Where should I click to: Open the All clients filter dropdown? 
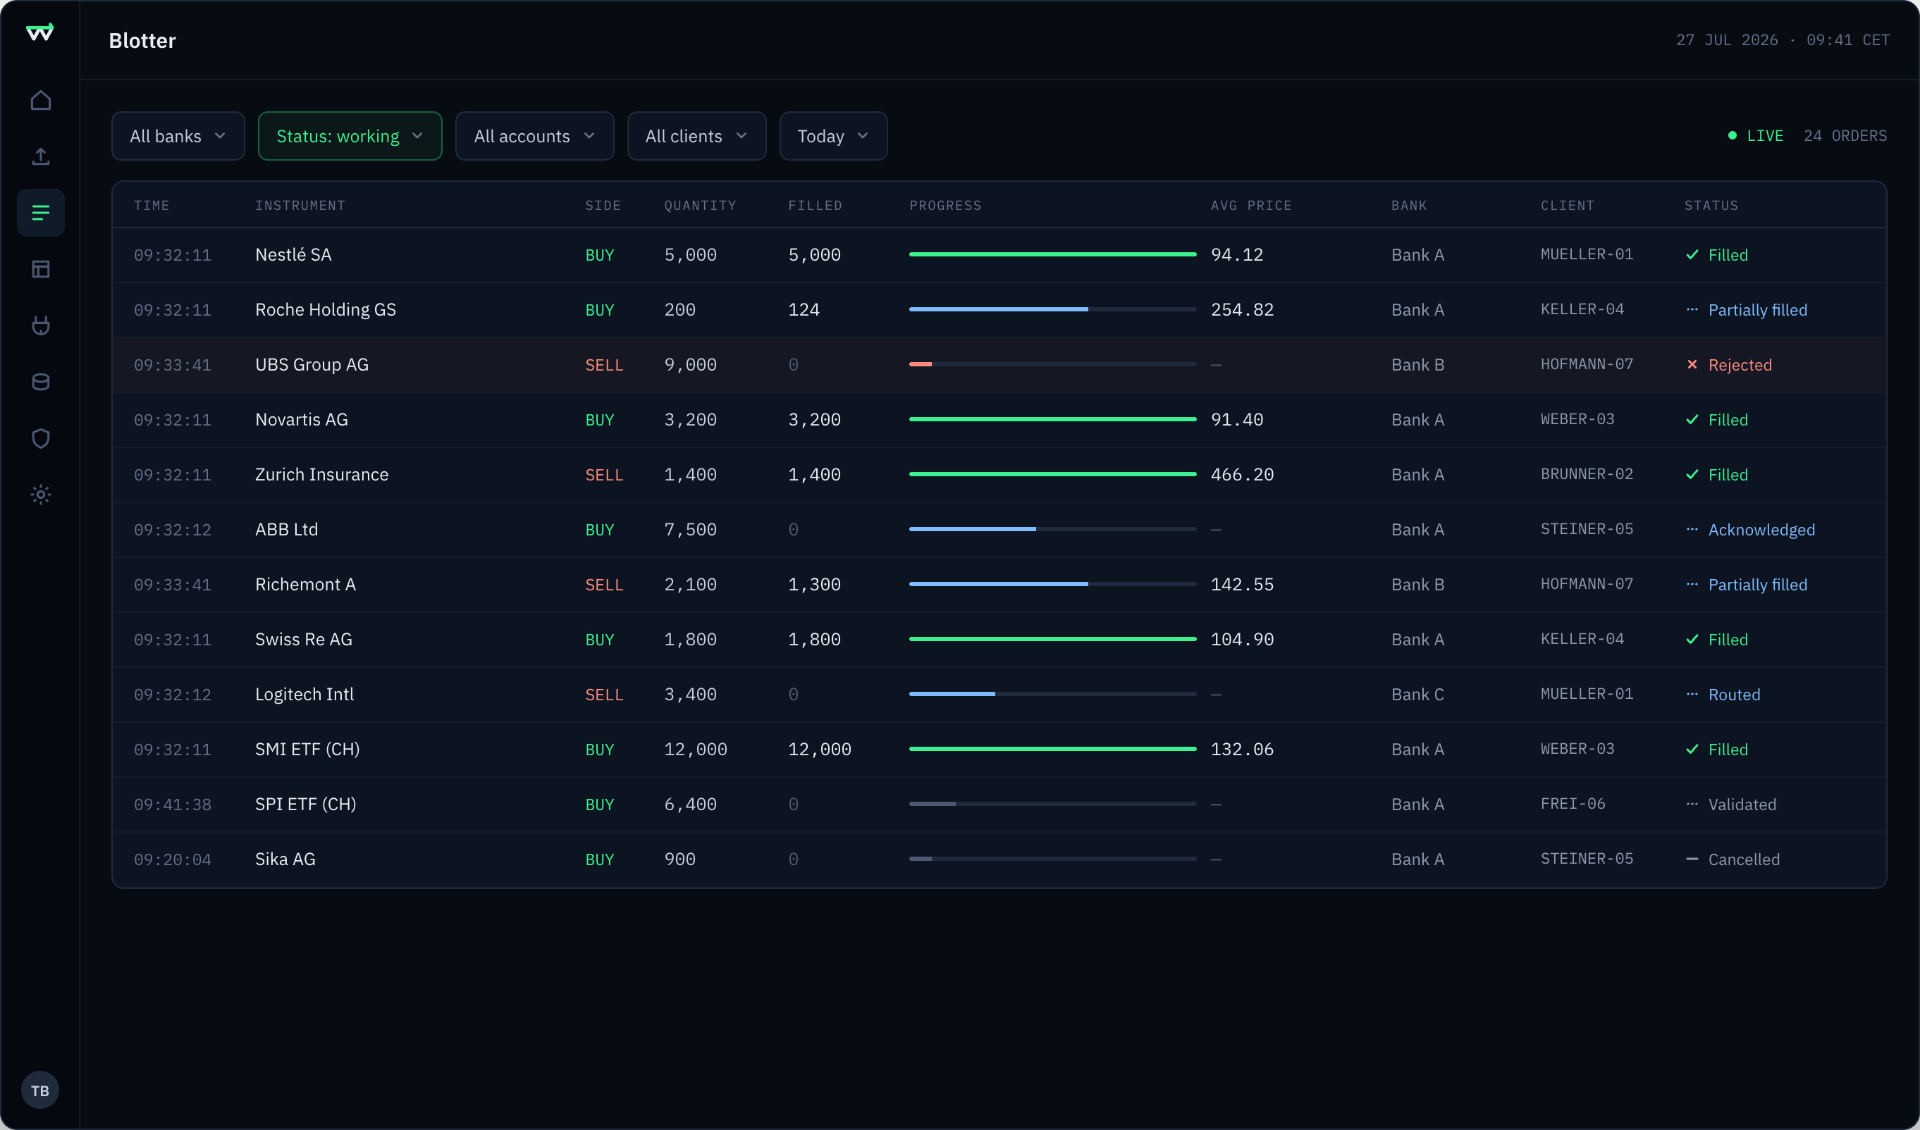pos(697,136)
